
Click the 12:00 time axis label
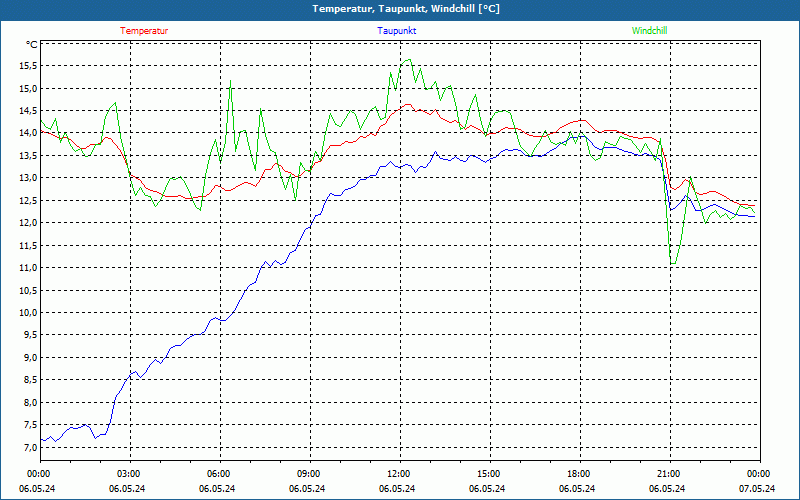click(x=400, y=474)
